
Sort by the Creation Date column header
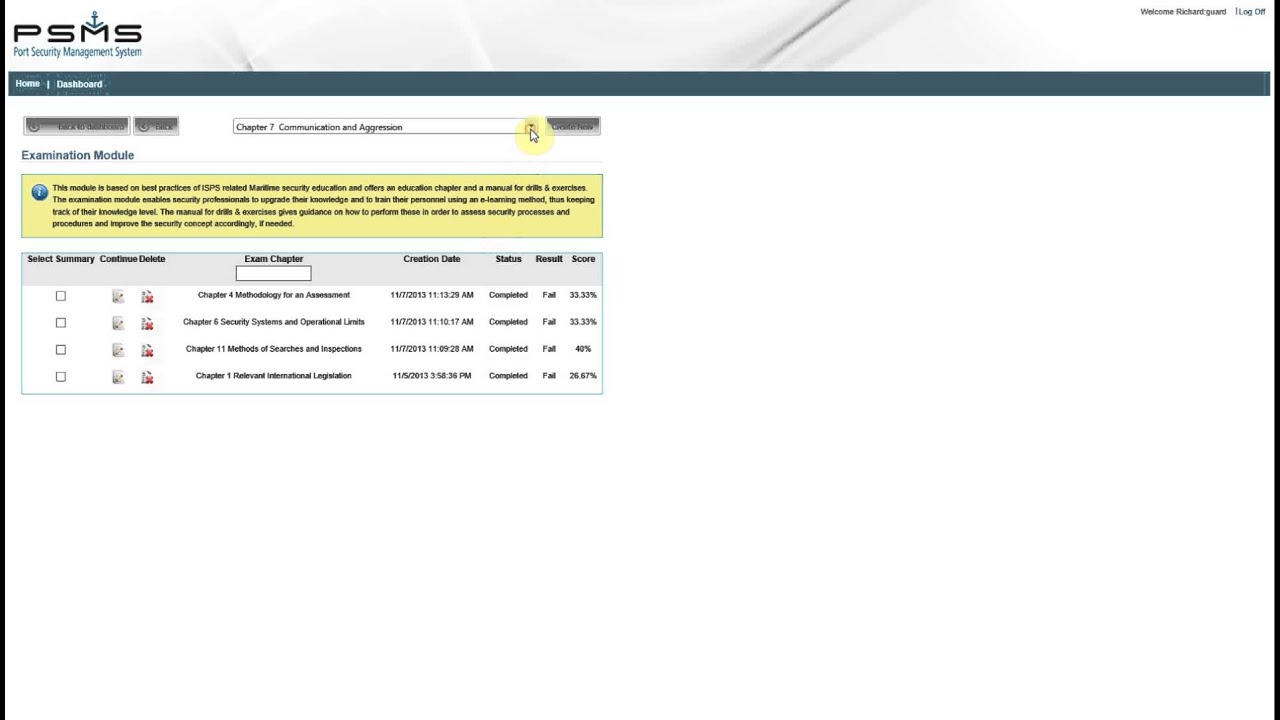(x=432, y=259)
